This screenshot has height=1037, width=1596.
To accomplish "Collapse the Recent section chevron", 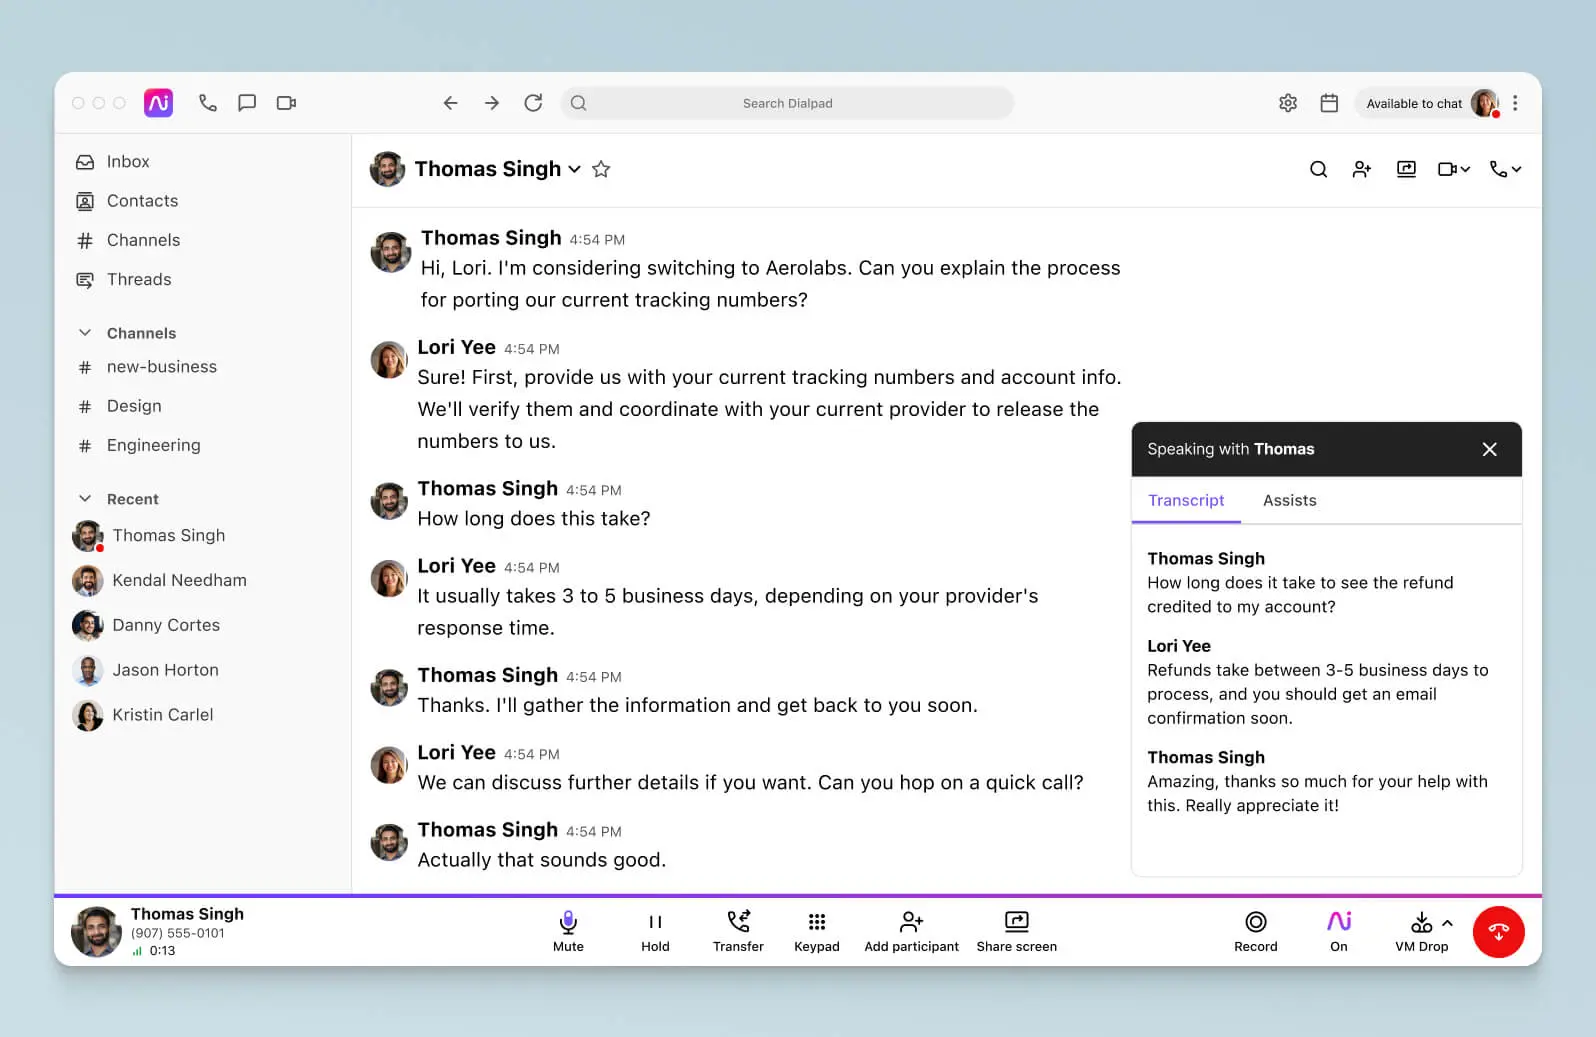I will pyautogui.click(x=85, y=499).
